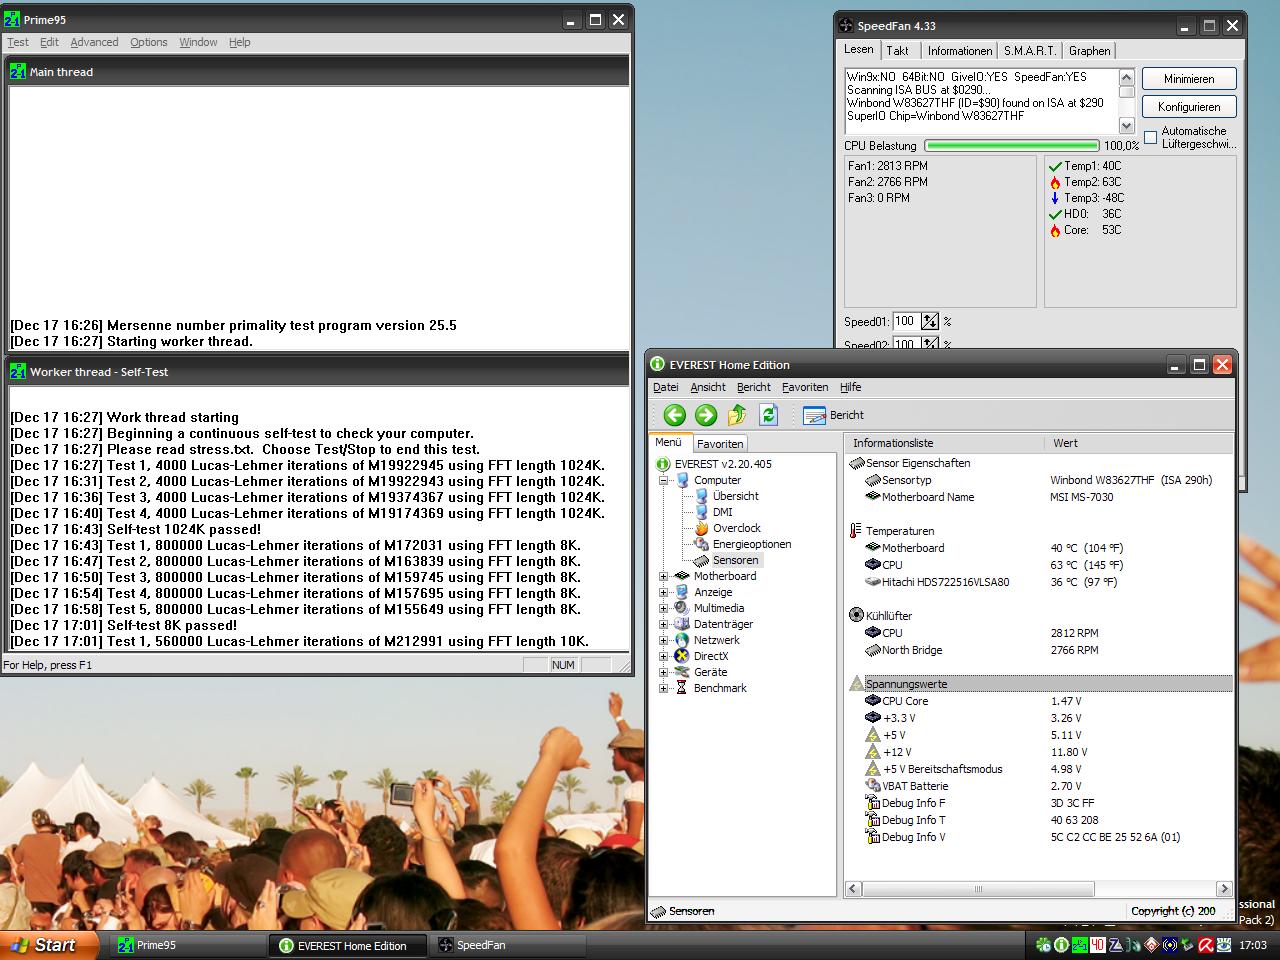
Task: Click Motherboard tree icon in EVEREST
Action: point(682,576)
